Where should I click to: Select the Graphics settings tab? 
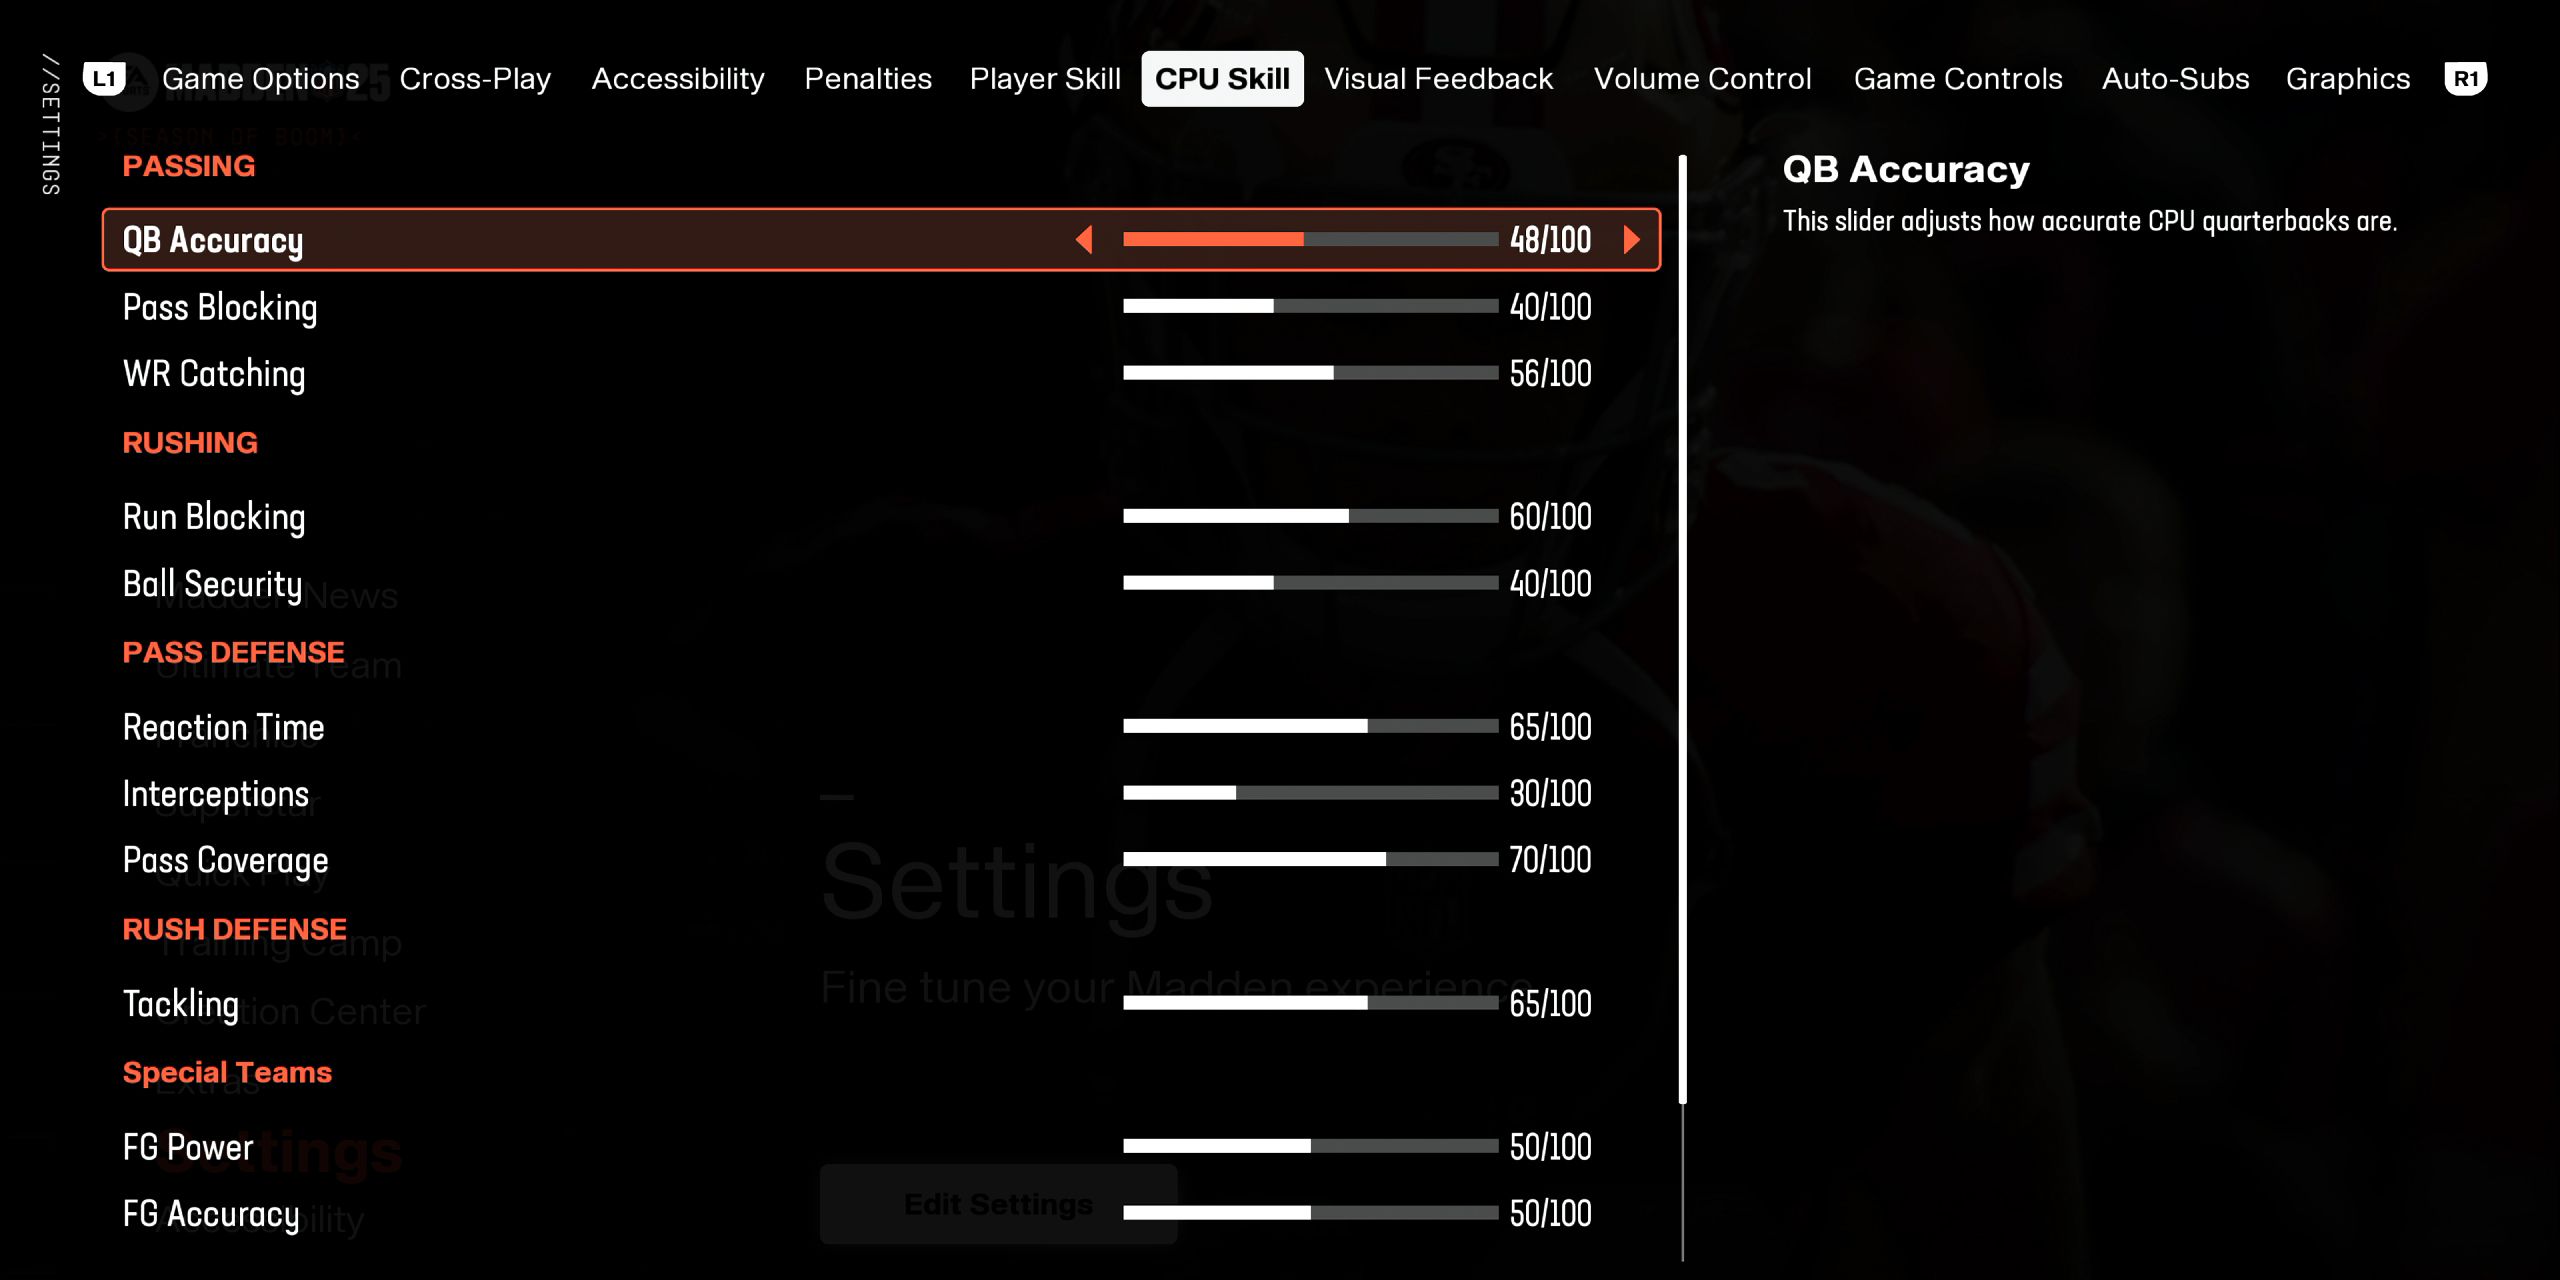(2346, 78)
